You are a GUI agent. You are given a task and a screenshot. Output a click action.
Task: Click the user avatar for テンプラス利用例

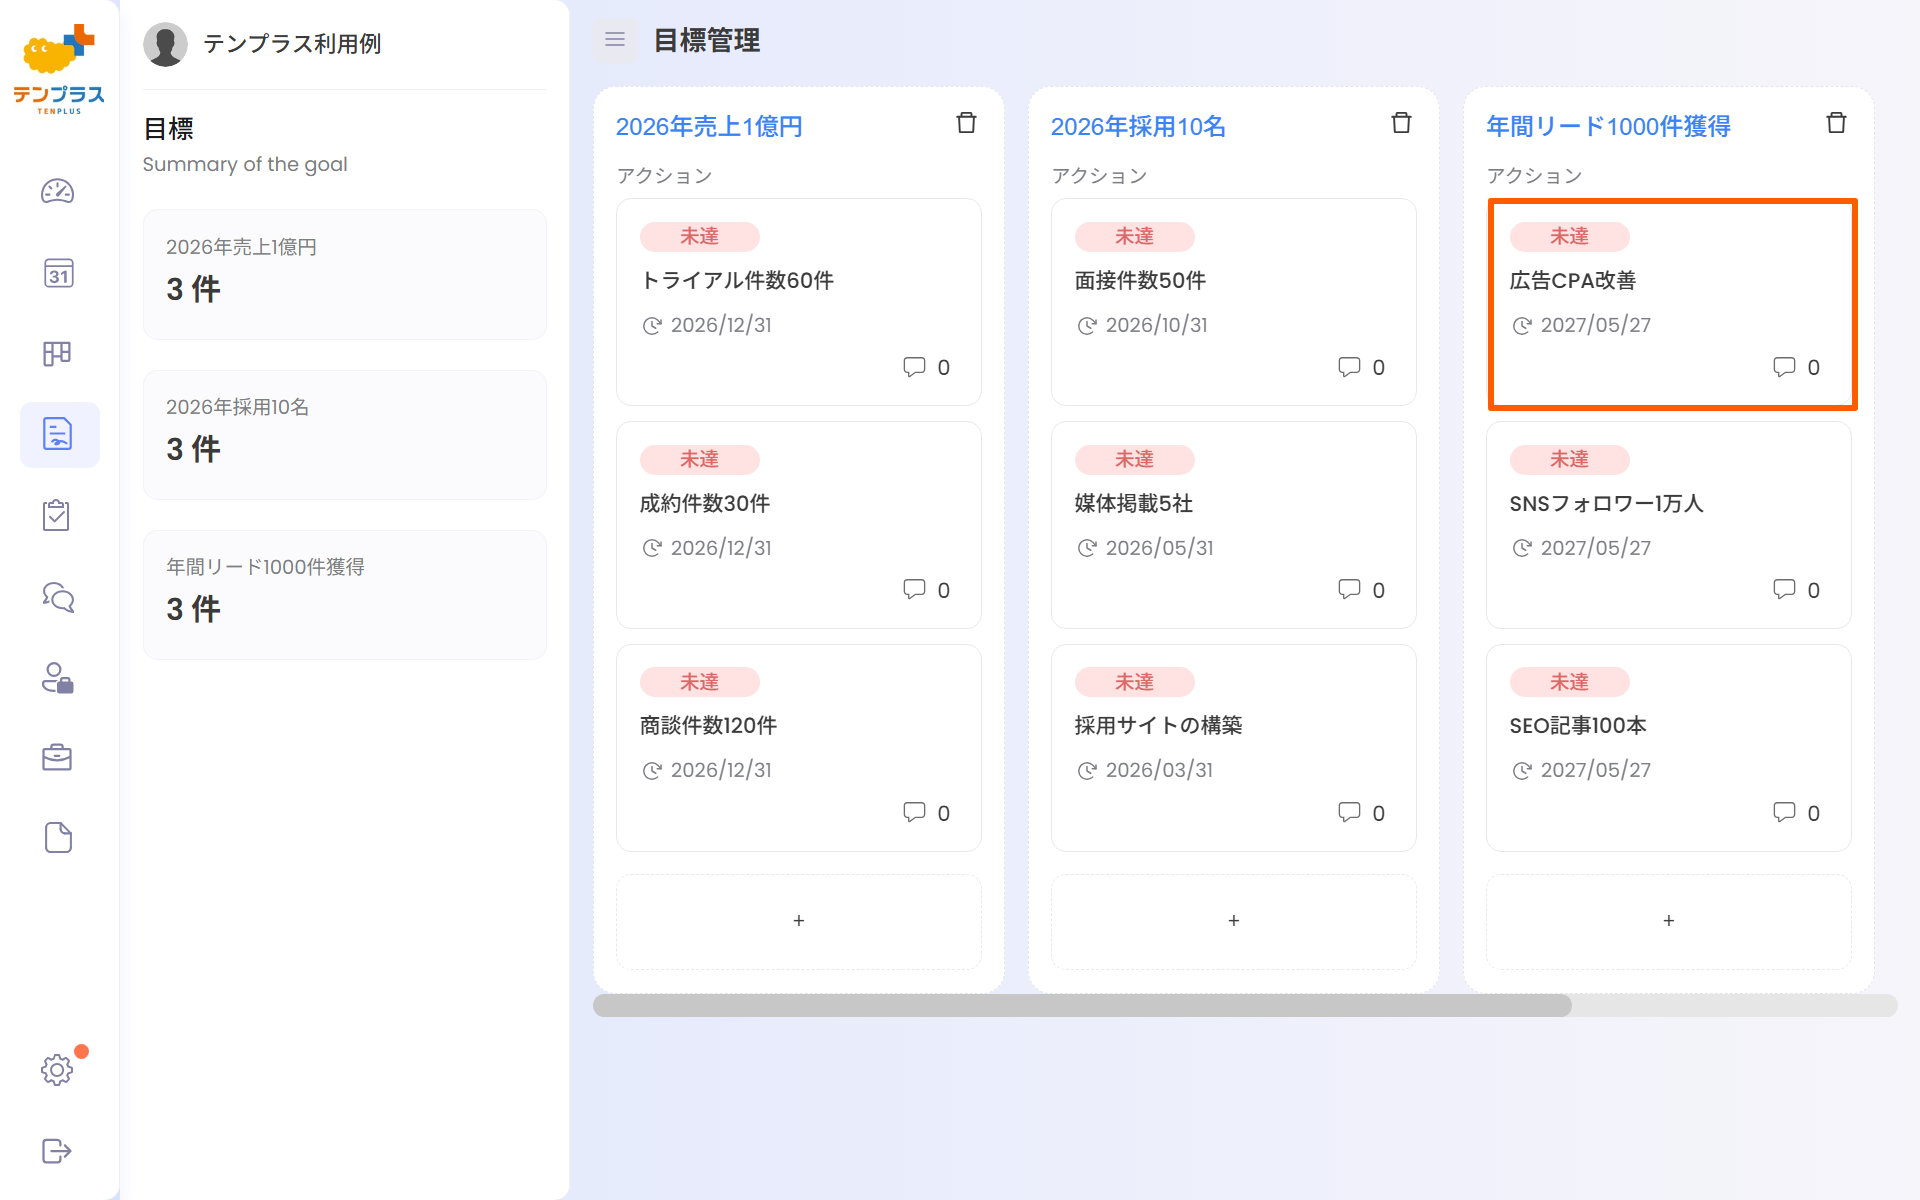165,44
